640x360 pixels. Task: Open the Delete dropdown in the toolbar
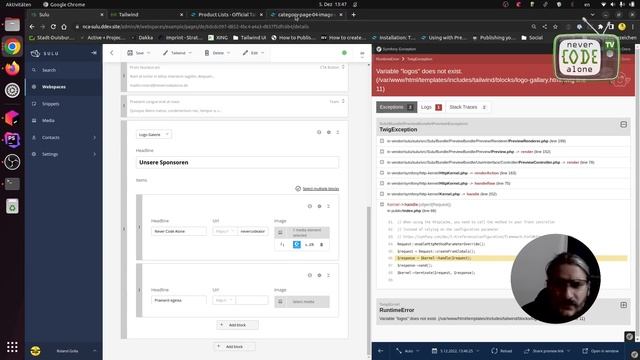click(218, 53)
